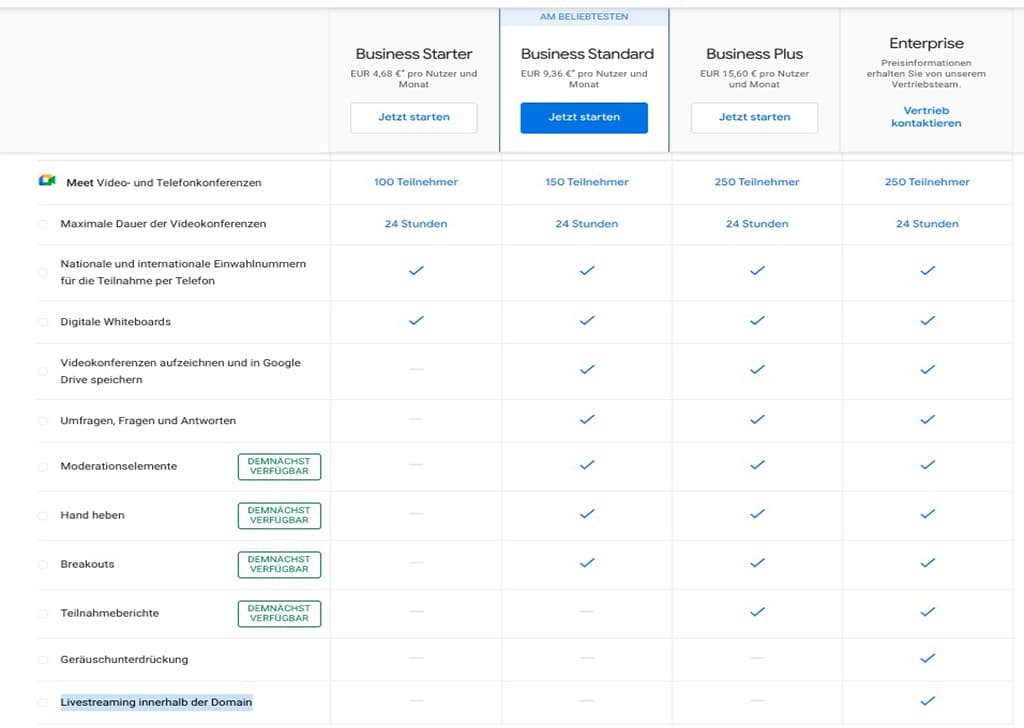Click 24 Stunden in Enterprise column

pos(927,224)
